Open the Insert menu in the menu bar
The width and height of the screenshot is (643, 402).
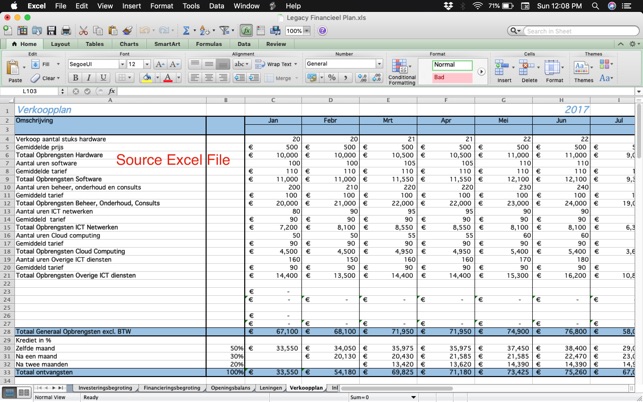pyautogui.click(x=131, y=6)
